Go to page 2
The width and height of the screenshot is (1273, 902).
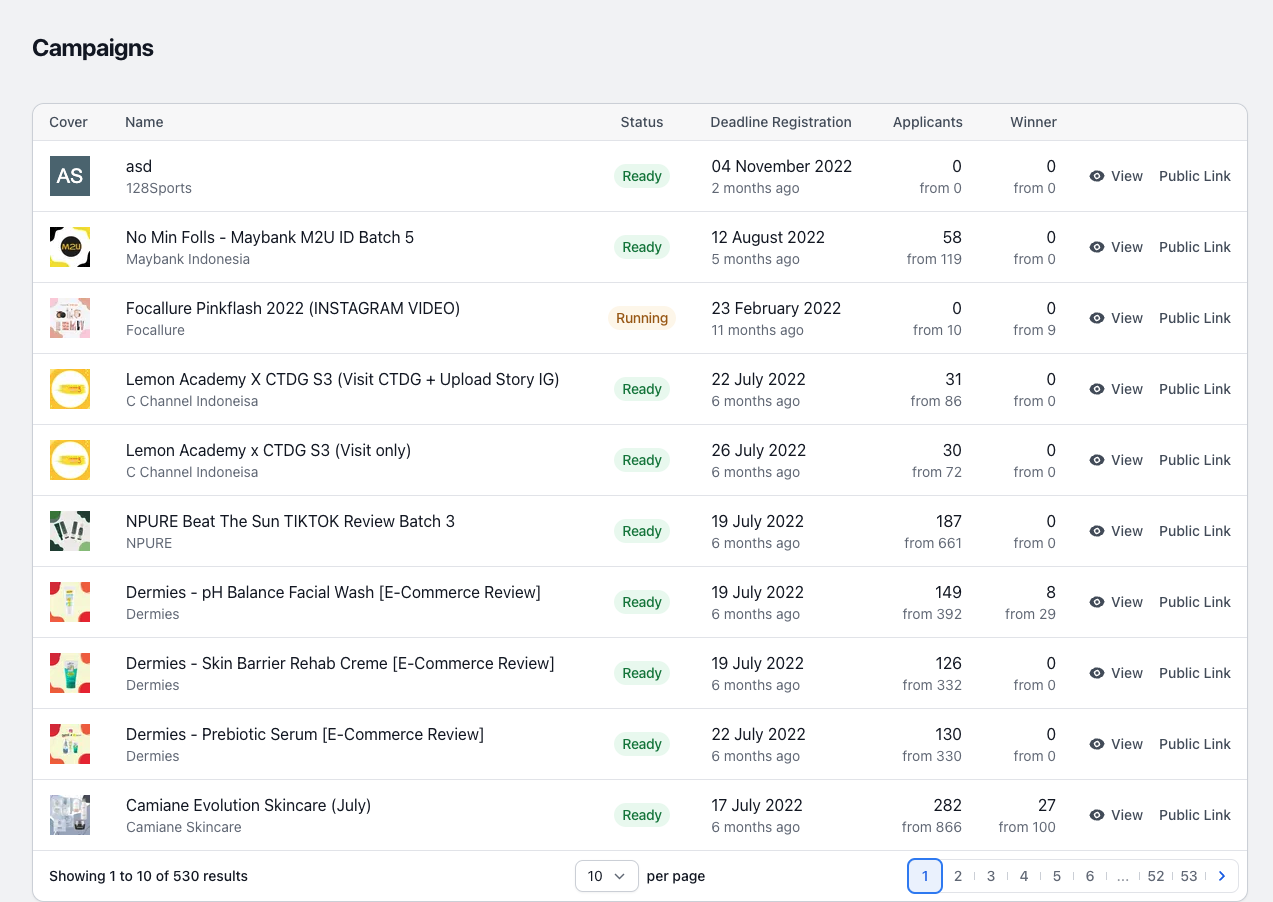click(x=958, y=876)
